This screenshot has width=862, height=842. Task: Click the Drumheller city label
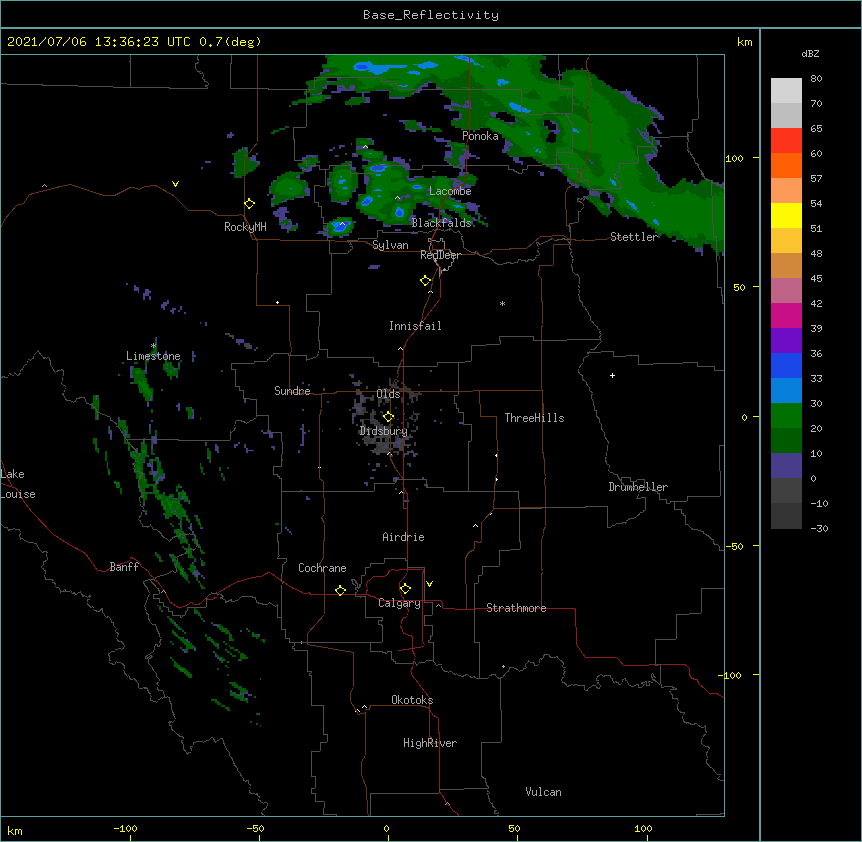(x=638, y=487)
